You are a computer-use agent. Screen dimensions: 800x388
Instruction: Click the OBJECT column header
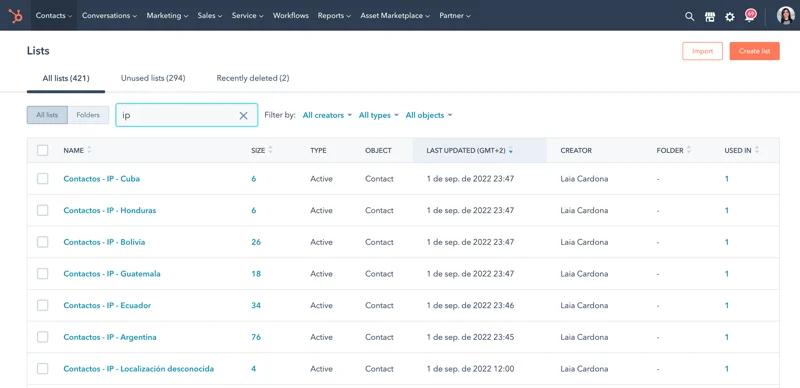378,151
